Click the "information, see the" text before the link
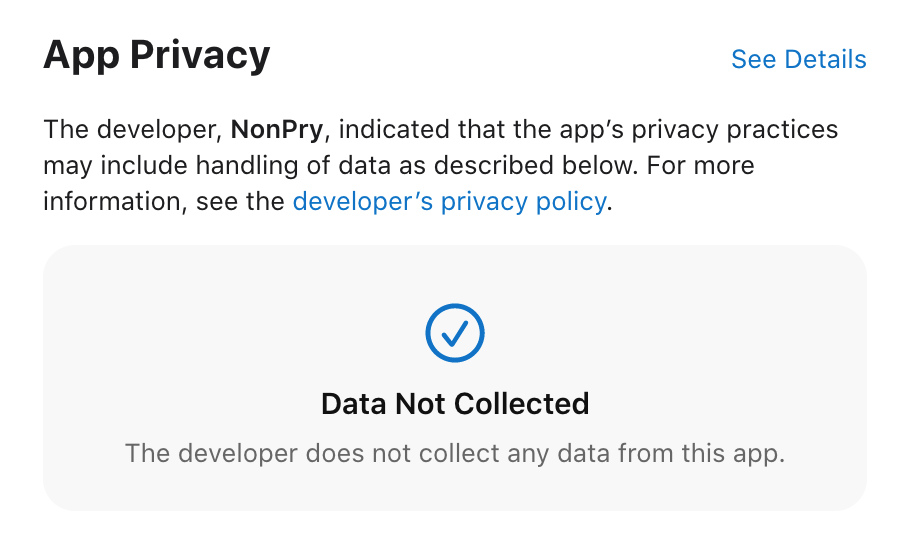 coord(165,202)
